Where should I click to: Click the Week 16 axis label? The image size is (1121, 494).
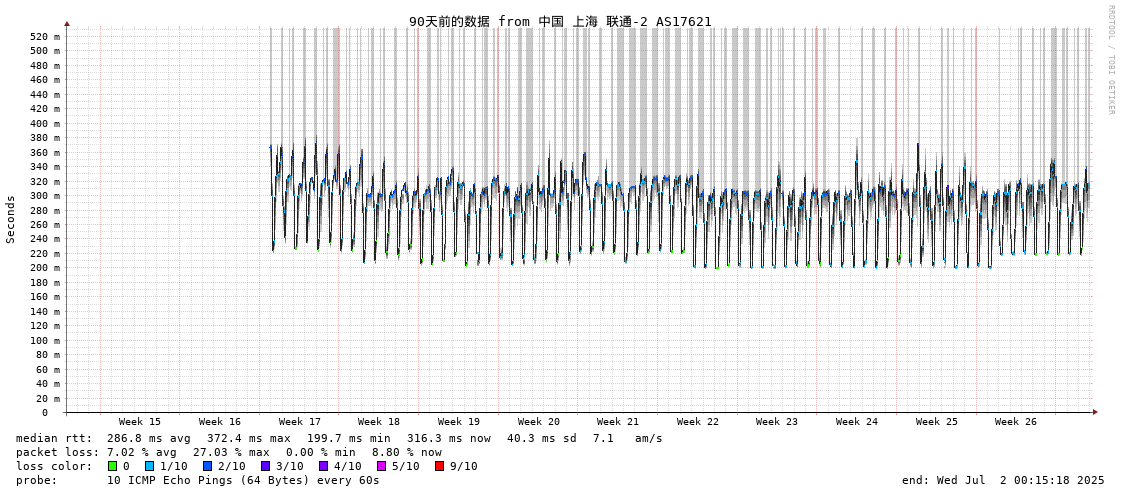point(219,422)
